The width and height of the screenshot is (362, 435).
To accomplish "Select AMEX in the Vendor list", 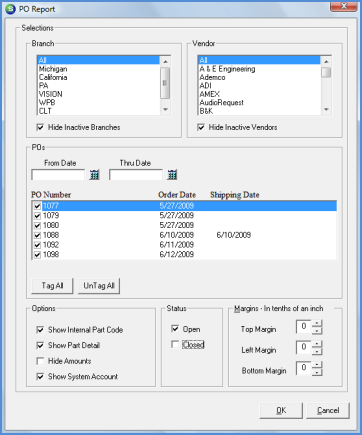I will click(x=259, y=94).
